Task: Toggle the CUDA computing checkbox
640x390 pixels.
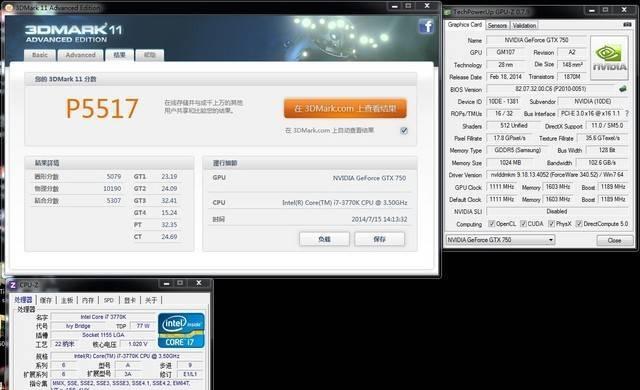Action: pyautogui.click(x=523, y=224)
